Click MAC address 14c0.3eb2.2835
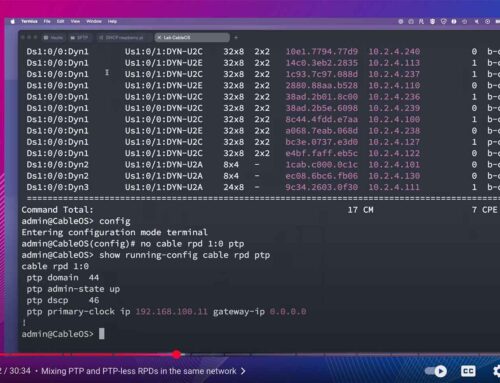 [322, 63]
